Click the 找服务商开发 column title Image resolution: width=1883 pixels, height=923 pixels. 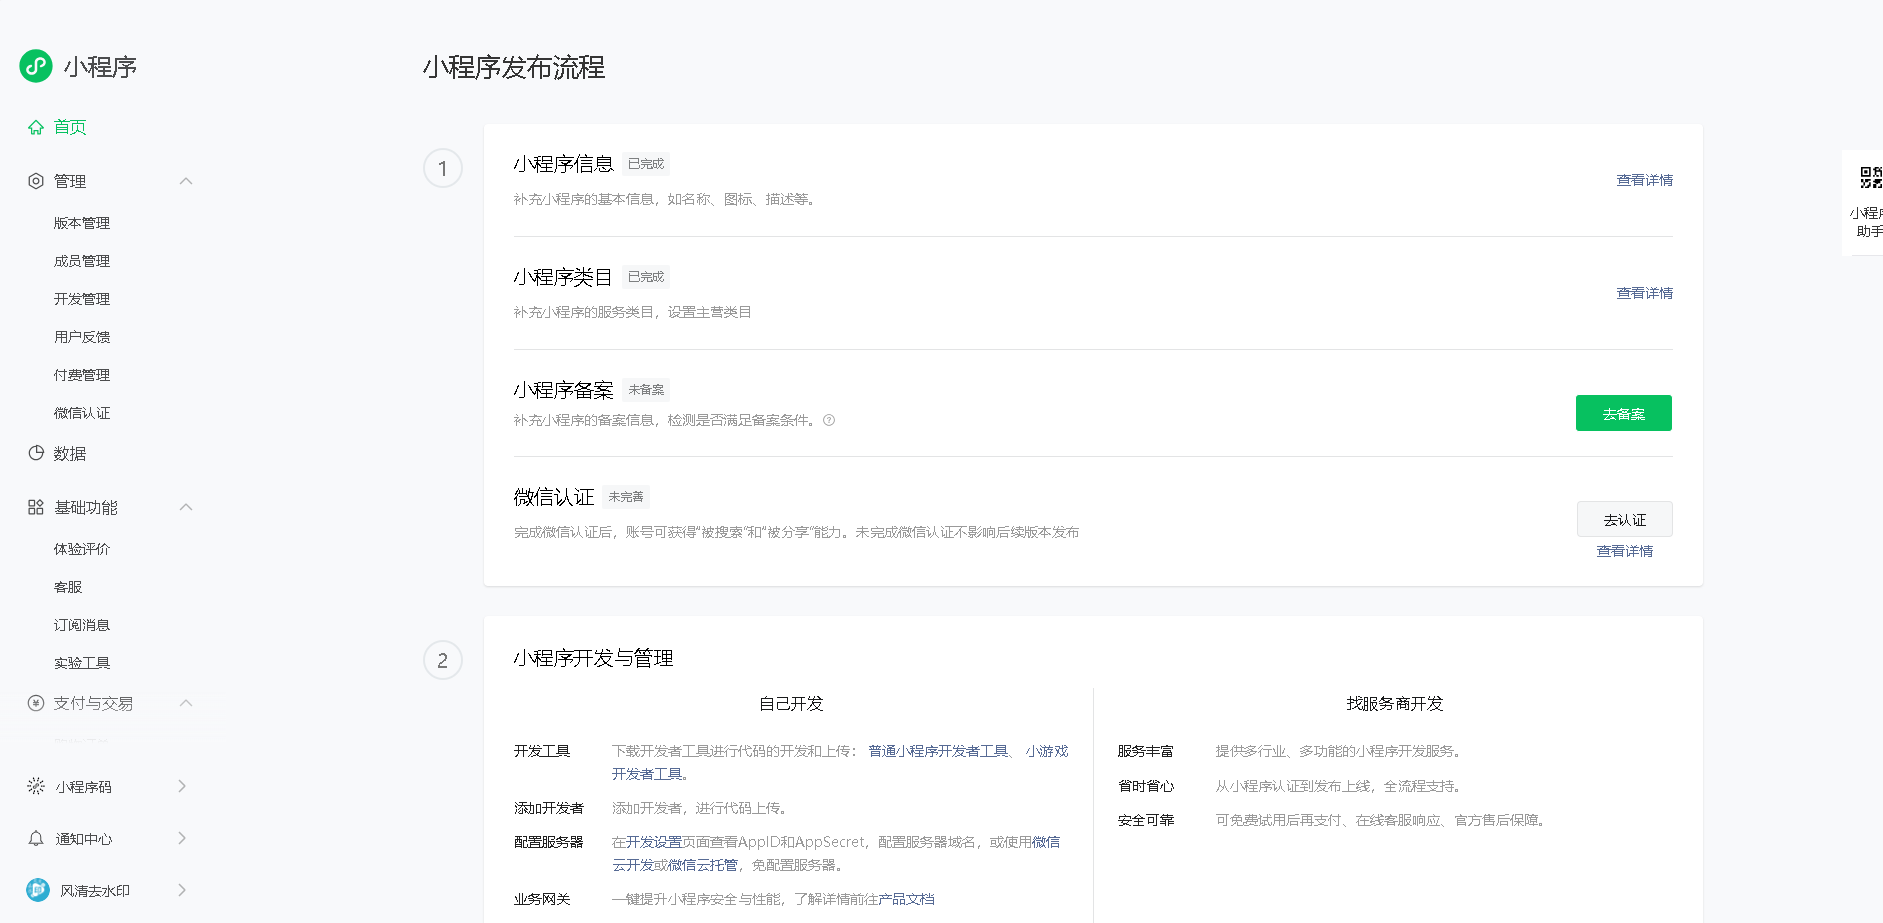[x=1395, y=704]
